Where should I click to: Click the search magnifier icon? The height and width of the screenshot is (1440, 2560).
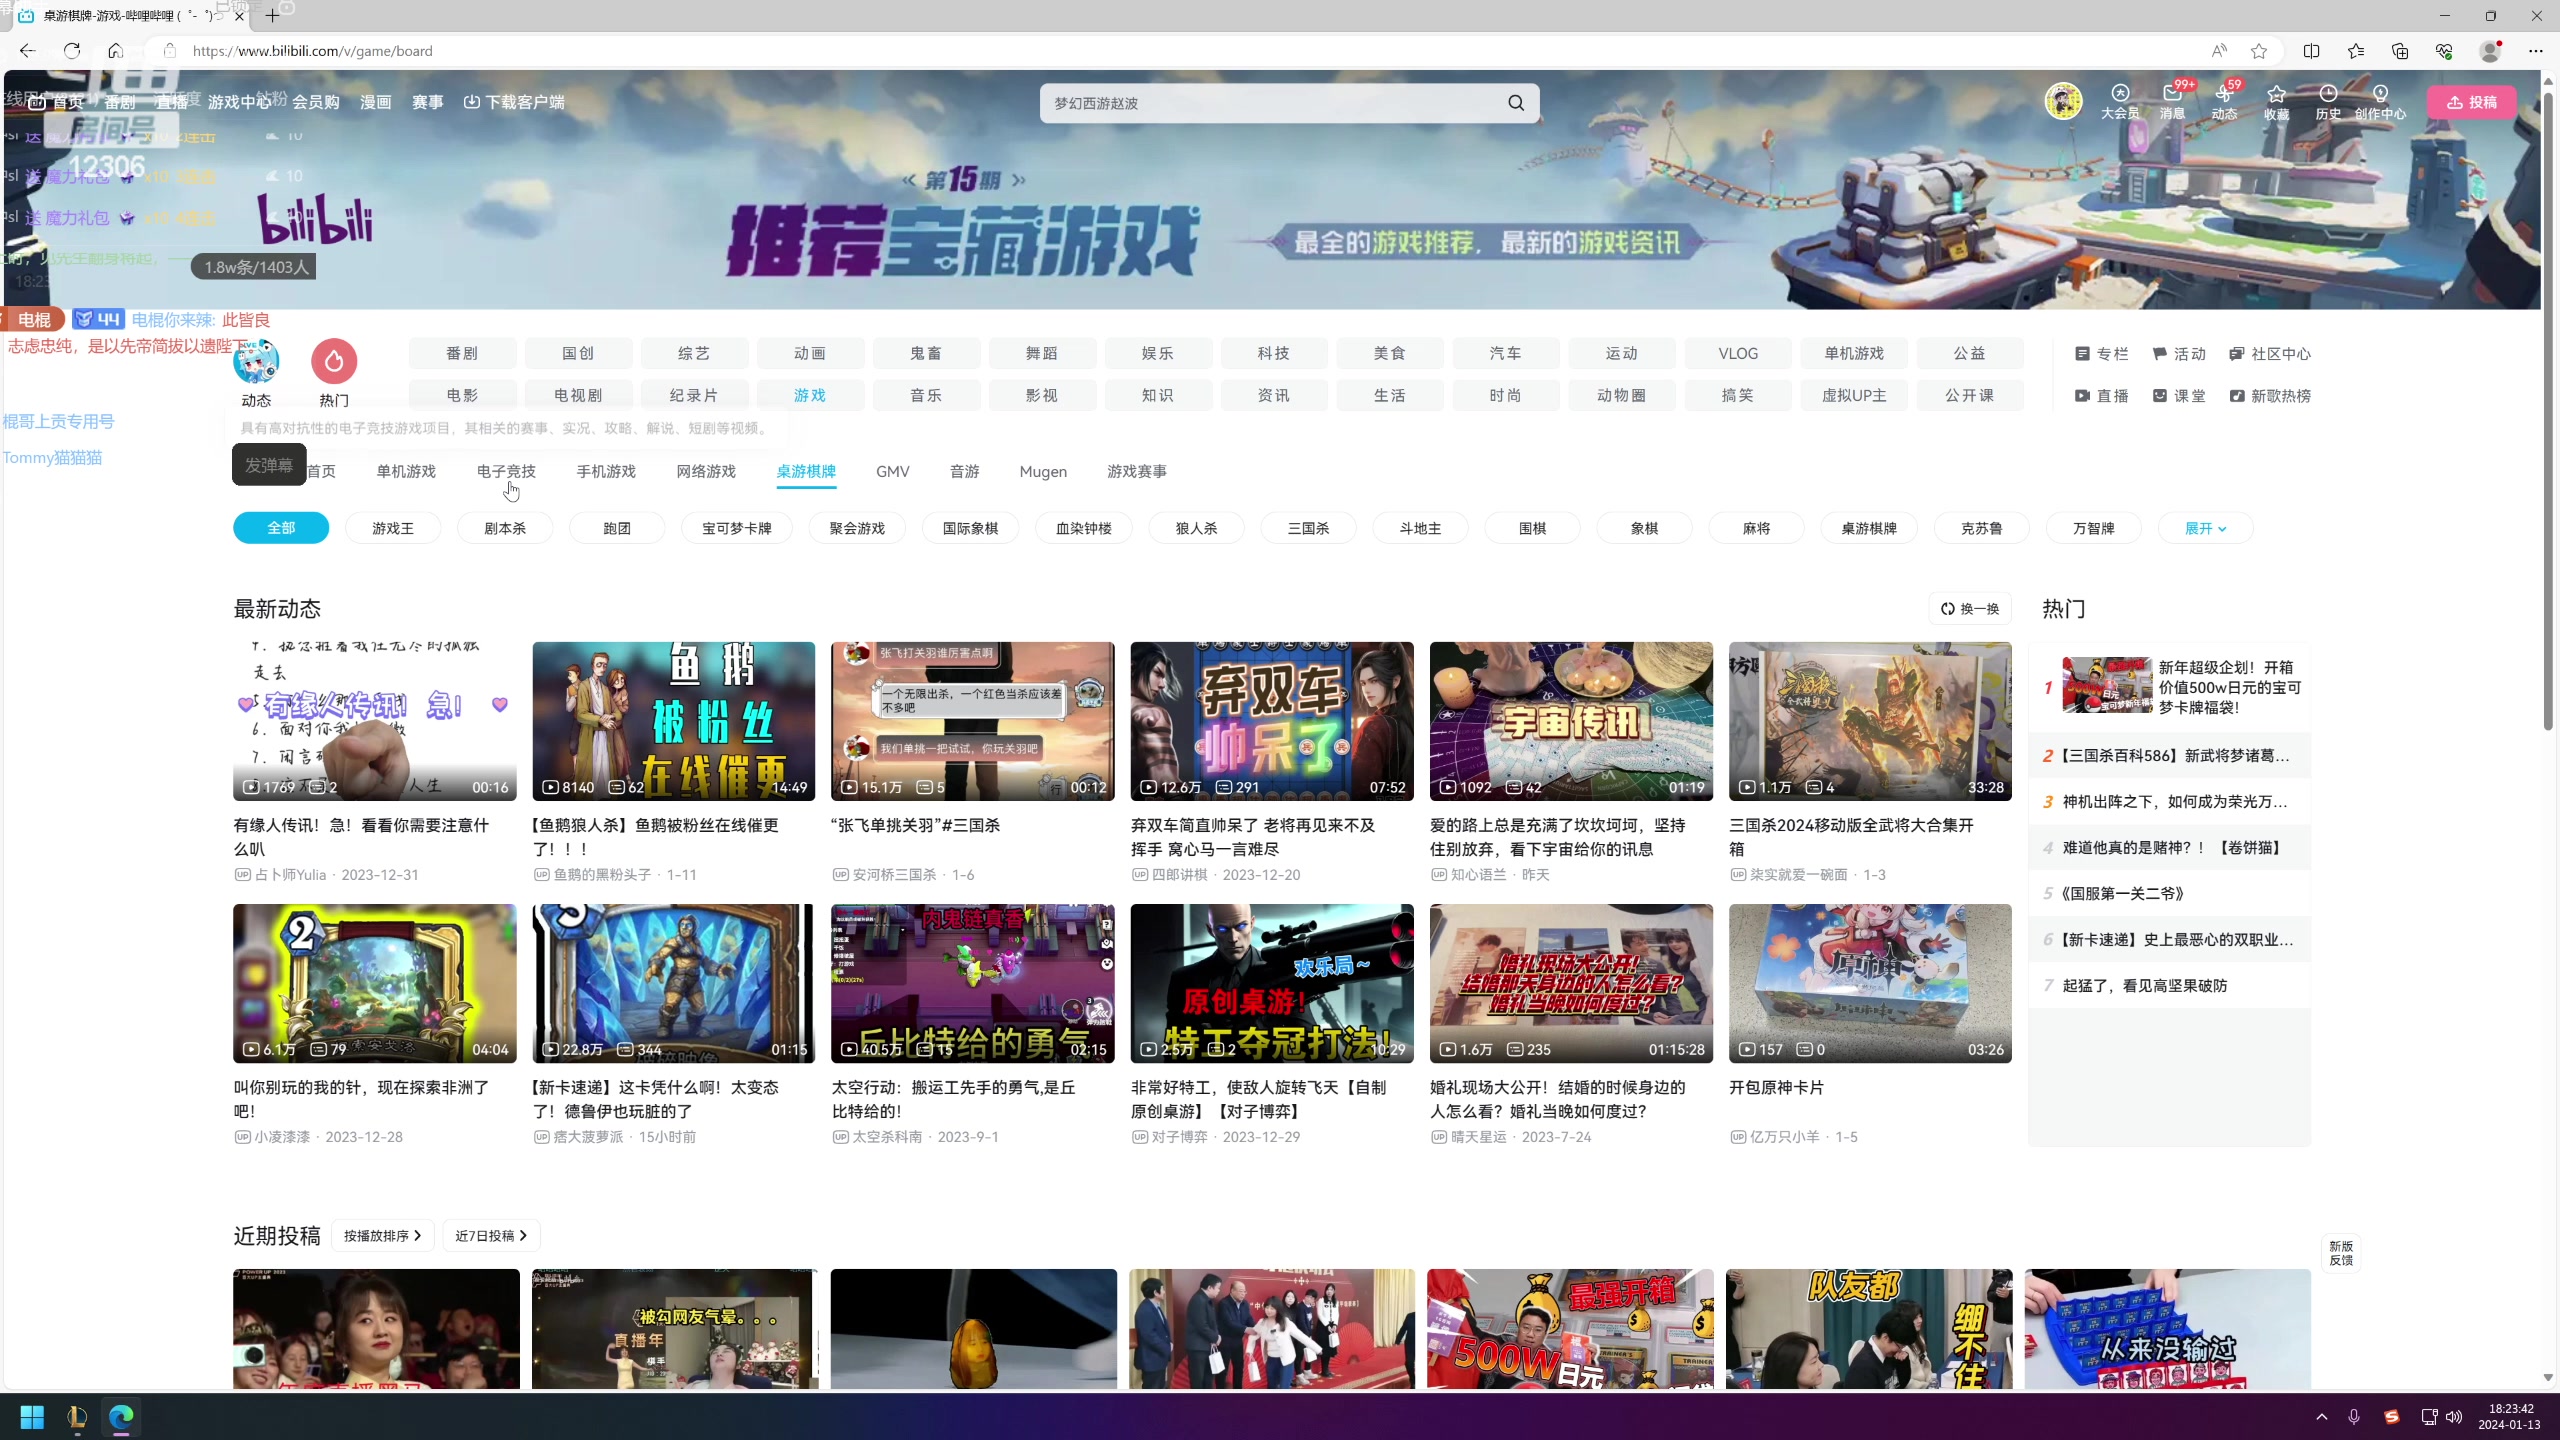(x=1516, y=103)
